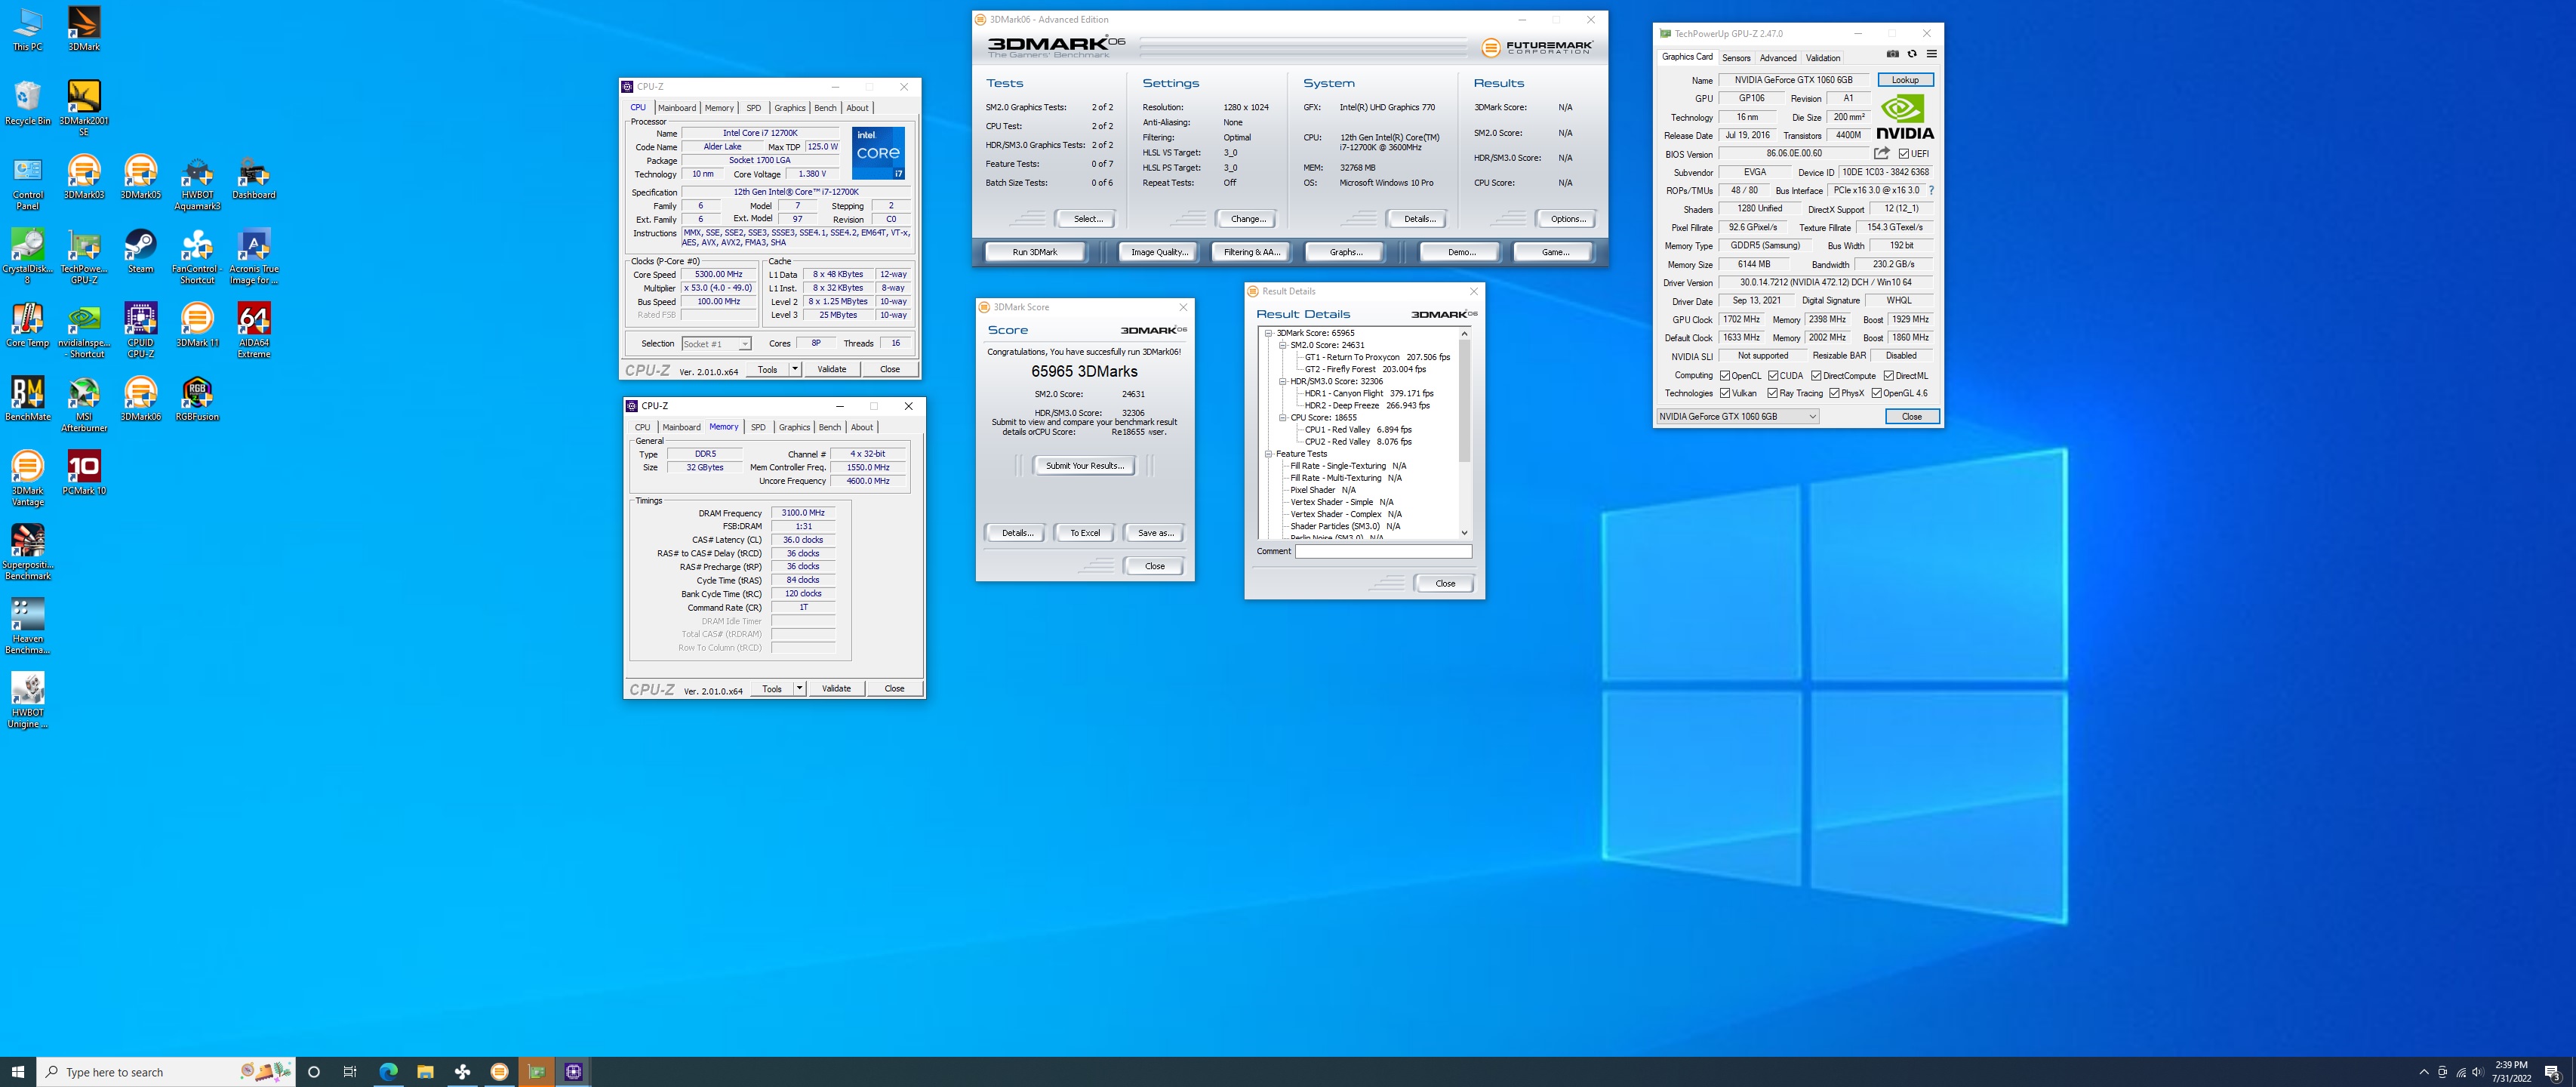The image size is (2576, 1087).
Task: Click the GPU-Z screenshot camera icon
Action: pos(1892,54)
